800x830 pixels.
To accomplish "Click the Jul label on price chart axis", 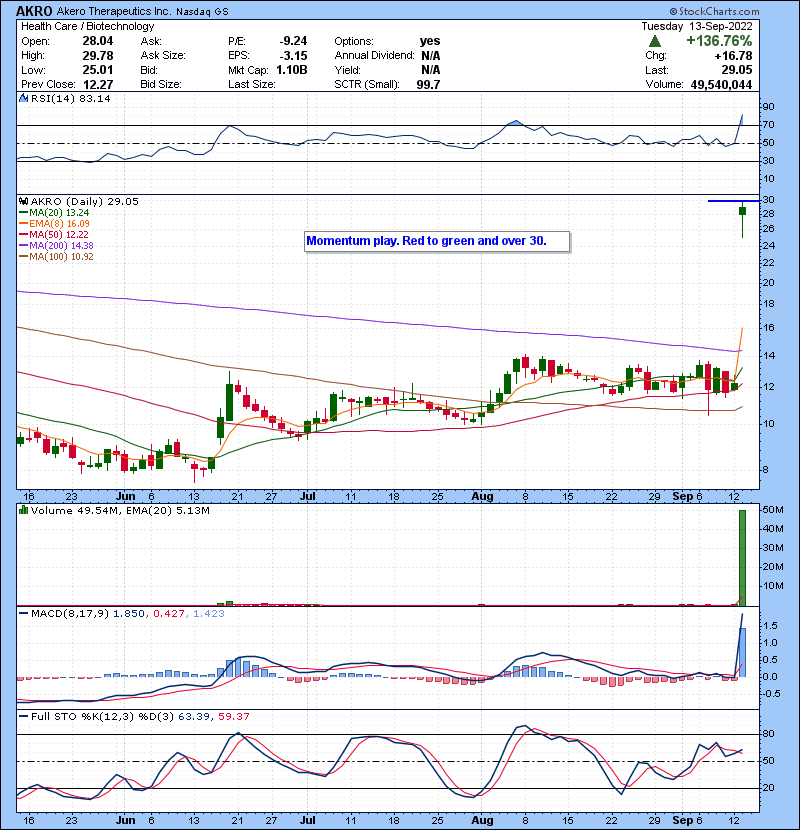I will pyautogui.click(x=308, y=497).
